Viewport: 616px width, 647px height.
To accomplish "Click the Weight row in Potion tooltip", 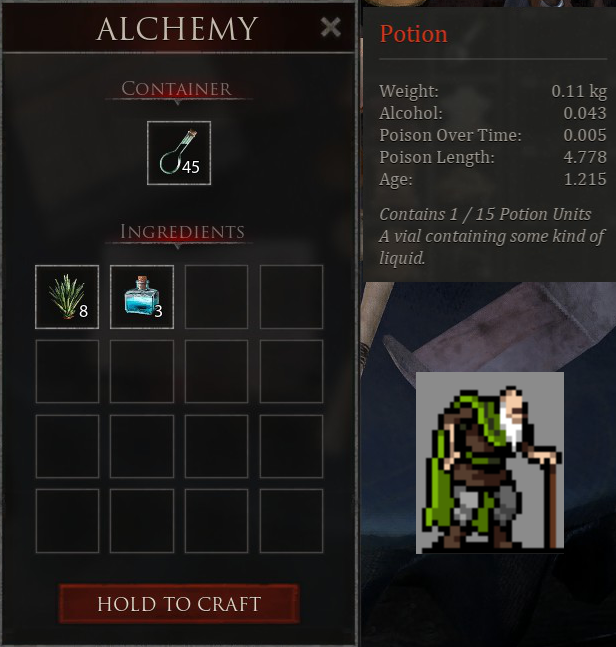I will coord(493,91).
